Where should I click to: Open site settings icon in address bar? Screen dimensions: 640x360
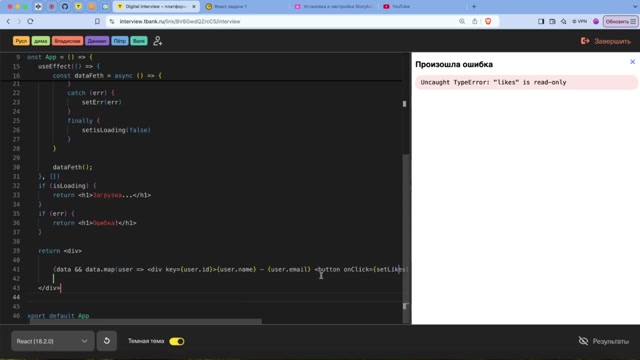pos(112,21)
